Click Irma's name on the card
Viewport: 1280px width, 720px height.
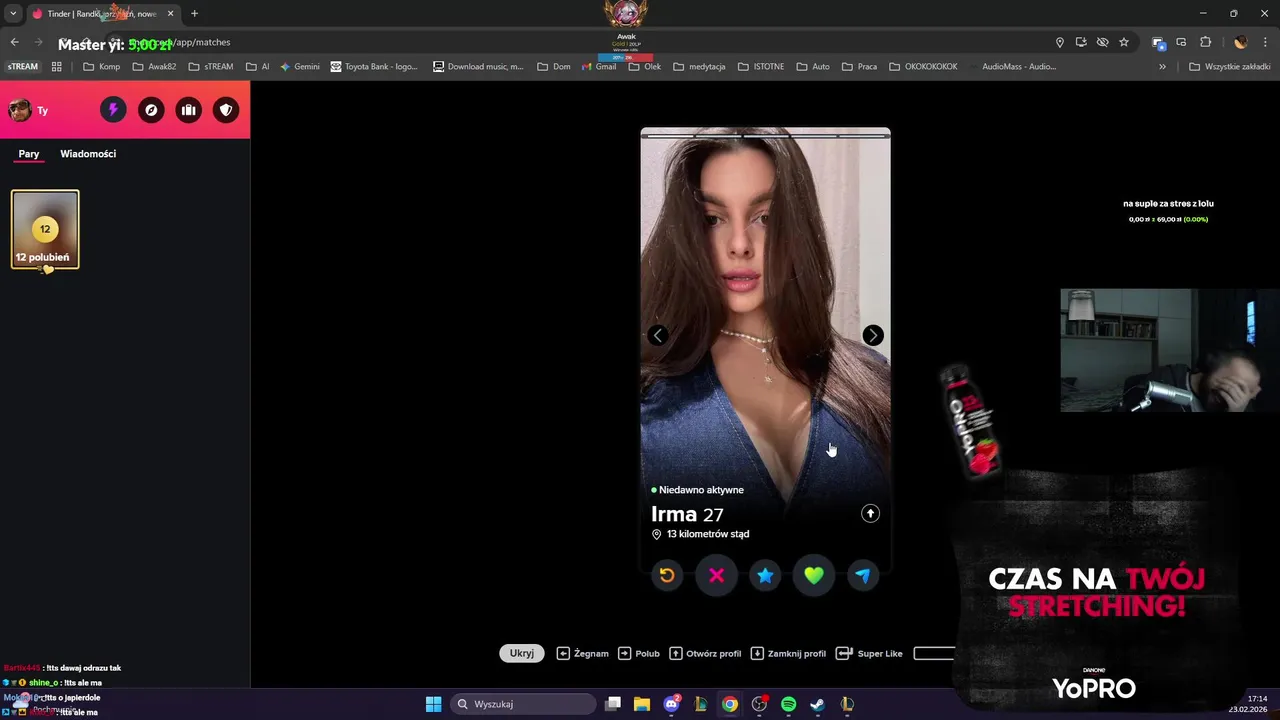tap(674, 514)
